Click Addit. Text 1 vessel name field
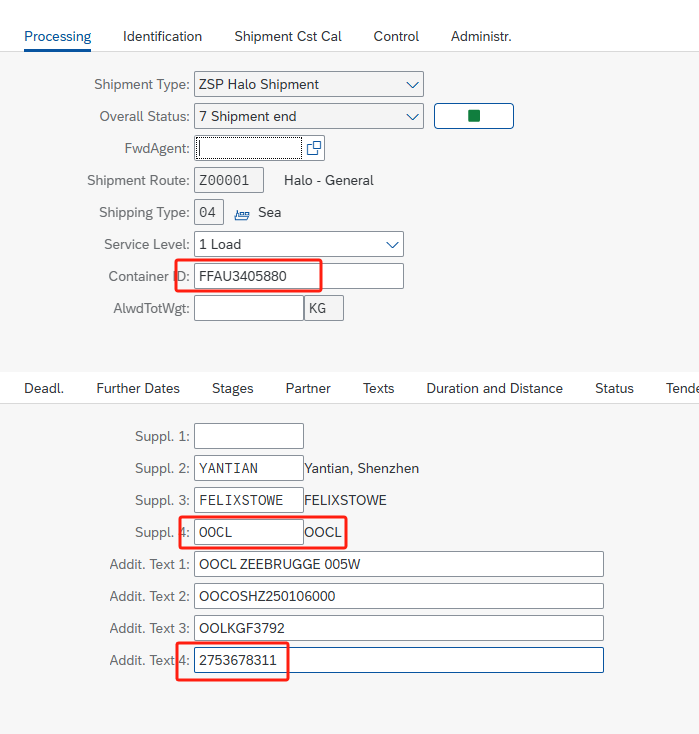The width and height of the screenshot is (699, 734). [x=399, y=564]
